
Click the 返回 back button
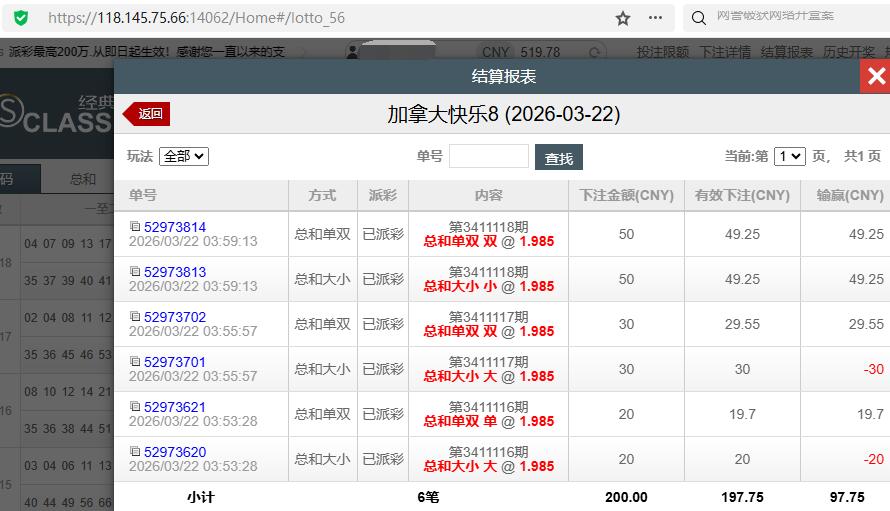pyautogui.click(x=147, y=114)
